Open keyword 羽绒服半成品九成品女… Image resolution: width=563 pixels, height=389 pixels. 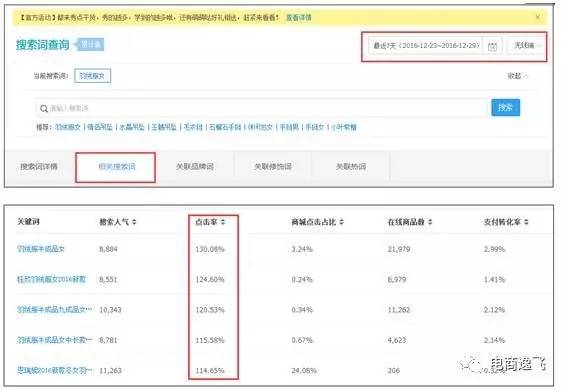54,309
